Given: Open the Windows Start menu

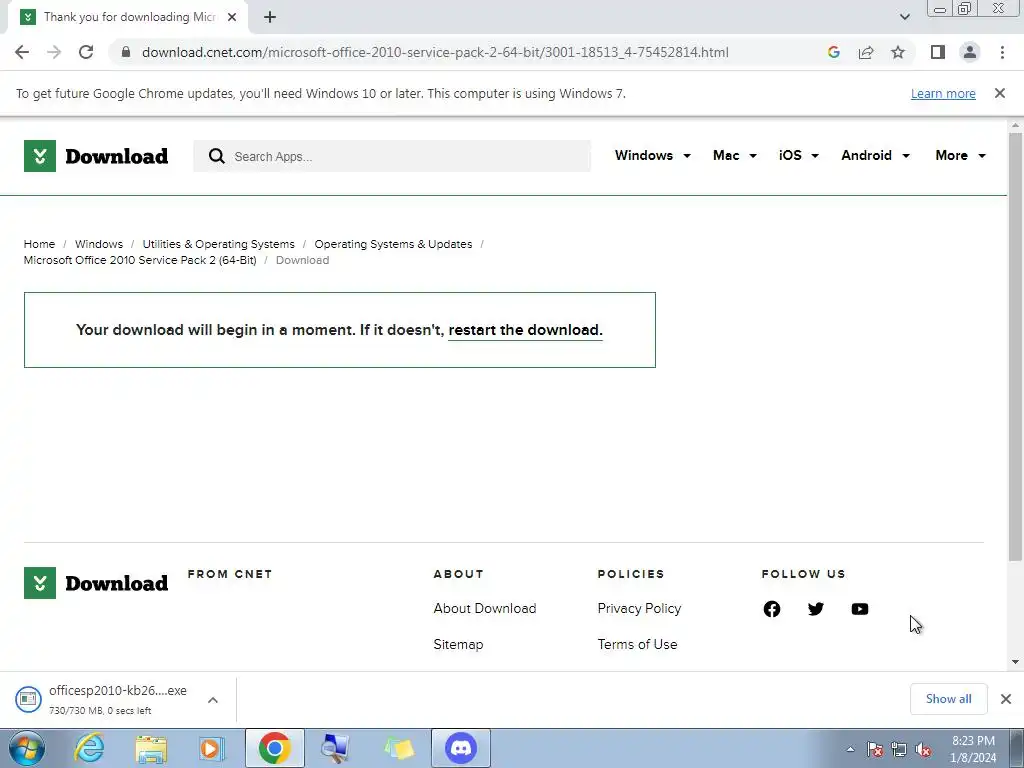Looking at the screenshot, I should click(x=27, y=748).
